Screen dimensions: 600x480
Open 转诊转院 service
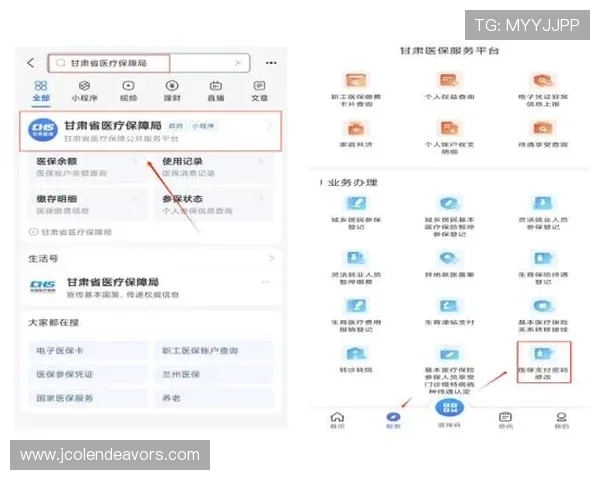click(x=356, y=359)
